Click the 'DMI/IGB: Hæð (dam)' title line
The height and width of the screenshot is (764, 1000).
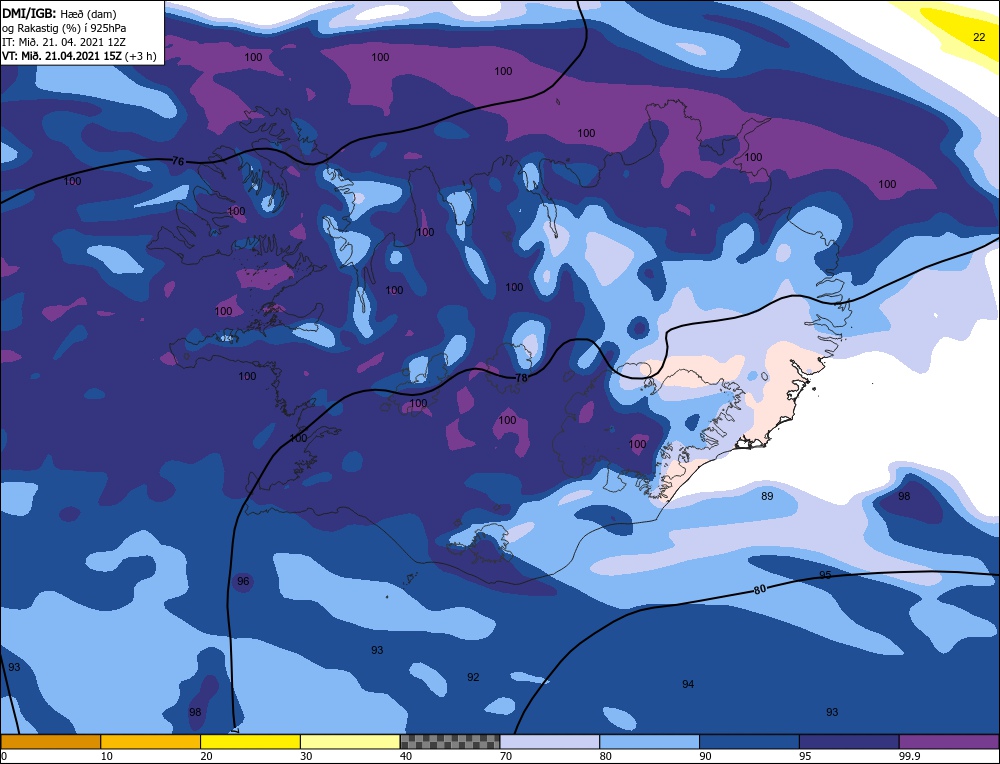click(x=59, y=13)
